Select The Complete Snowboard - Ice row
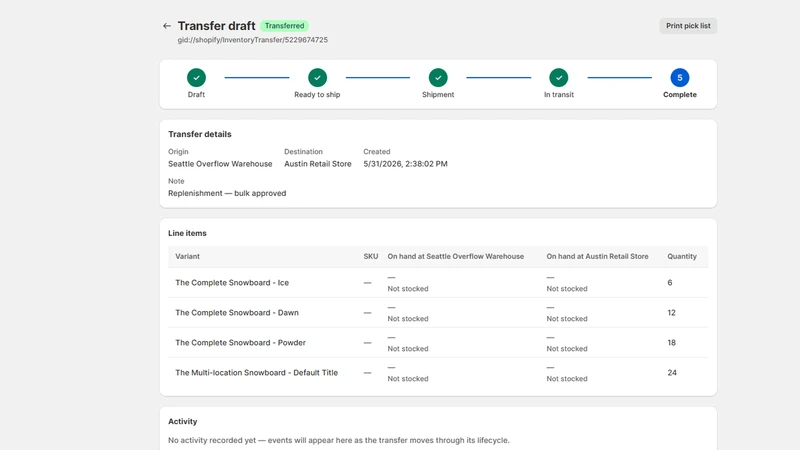 pos(438,283)
